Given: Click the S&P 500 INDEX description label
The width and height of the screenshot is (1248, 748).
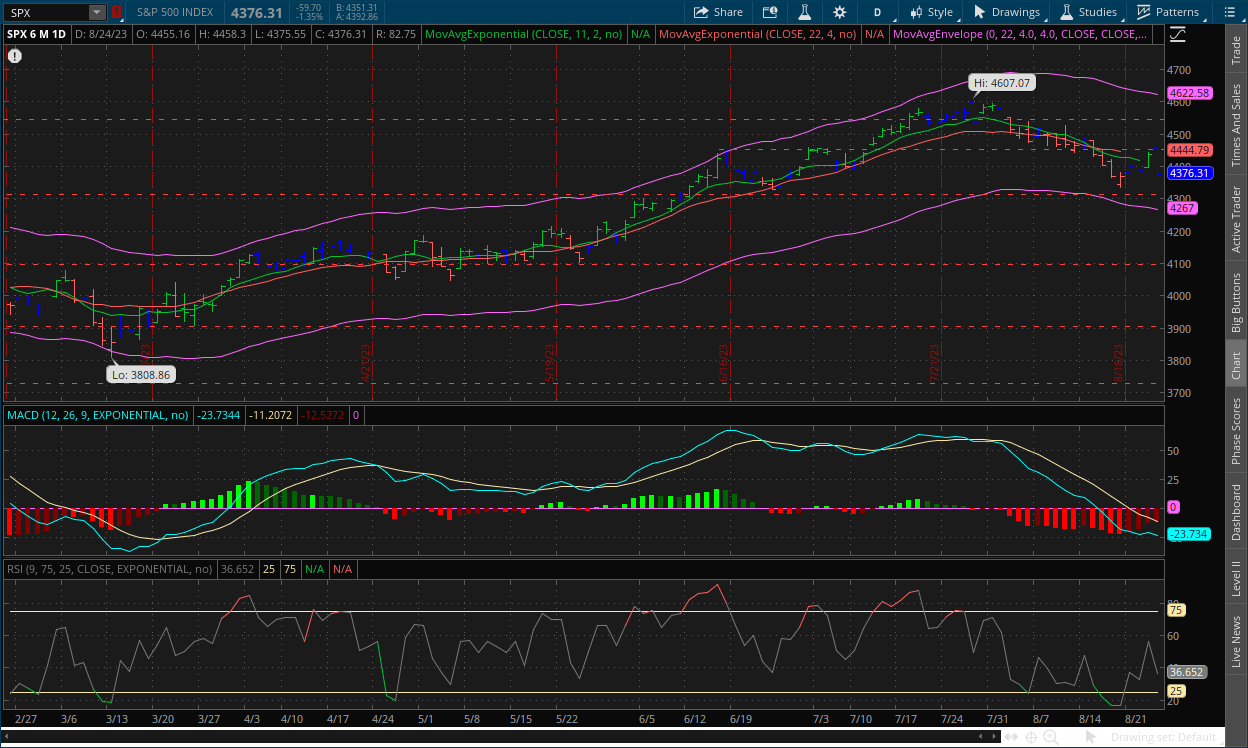Looking at the screenshot, I should coord(175,12).
